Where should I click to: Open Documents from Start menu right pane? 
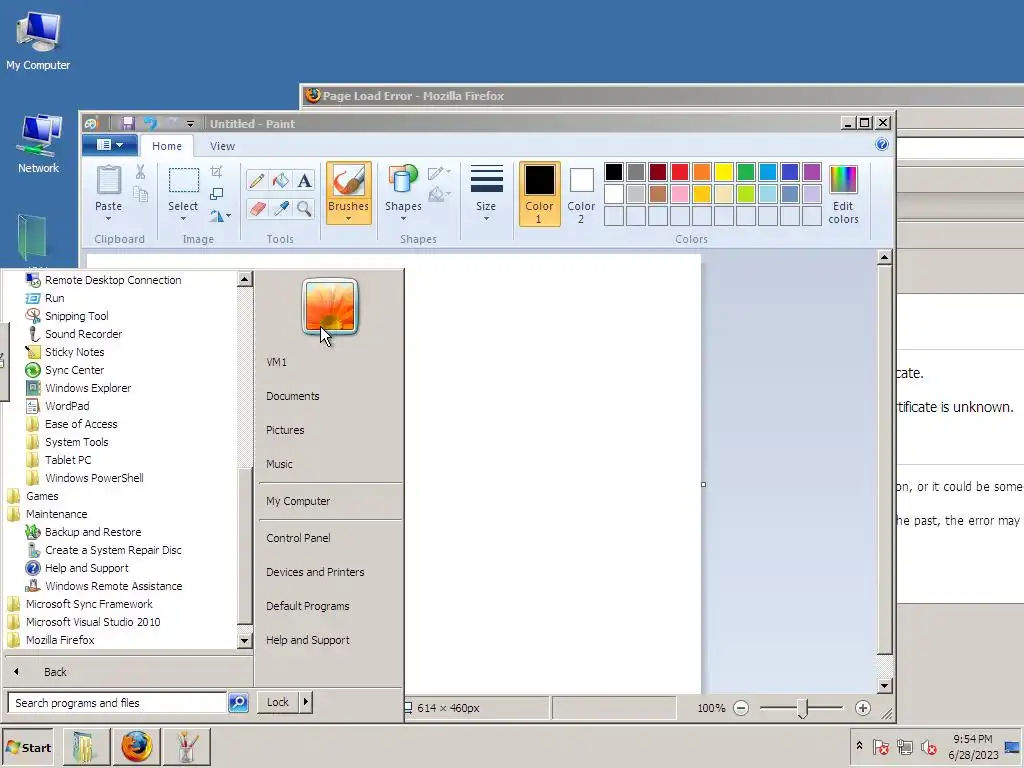coord(293,396)
